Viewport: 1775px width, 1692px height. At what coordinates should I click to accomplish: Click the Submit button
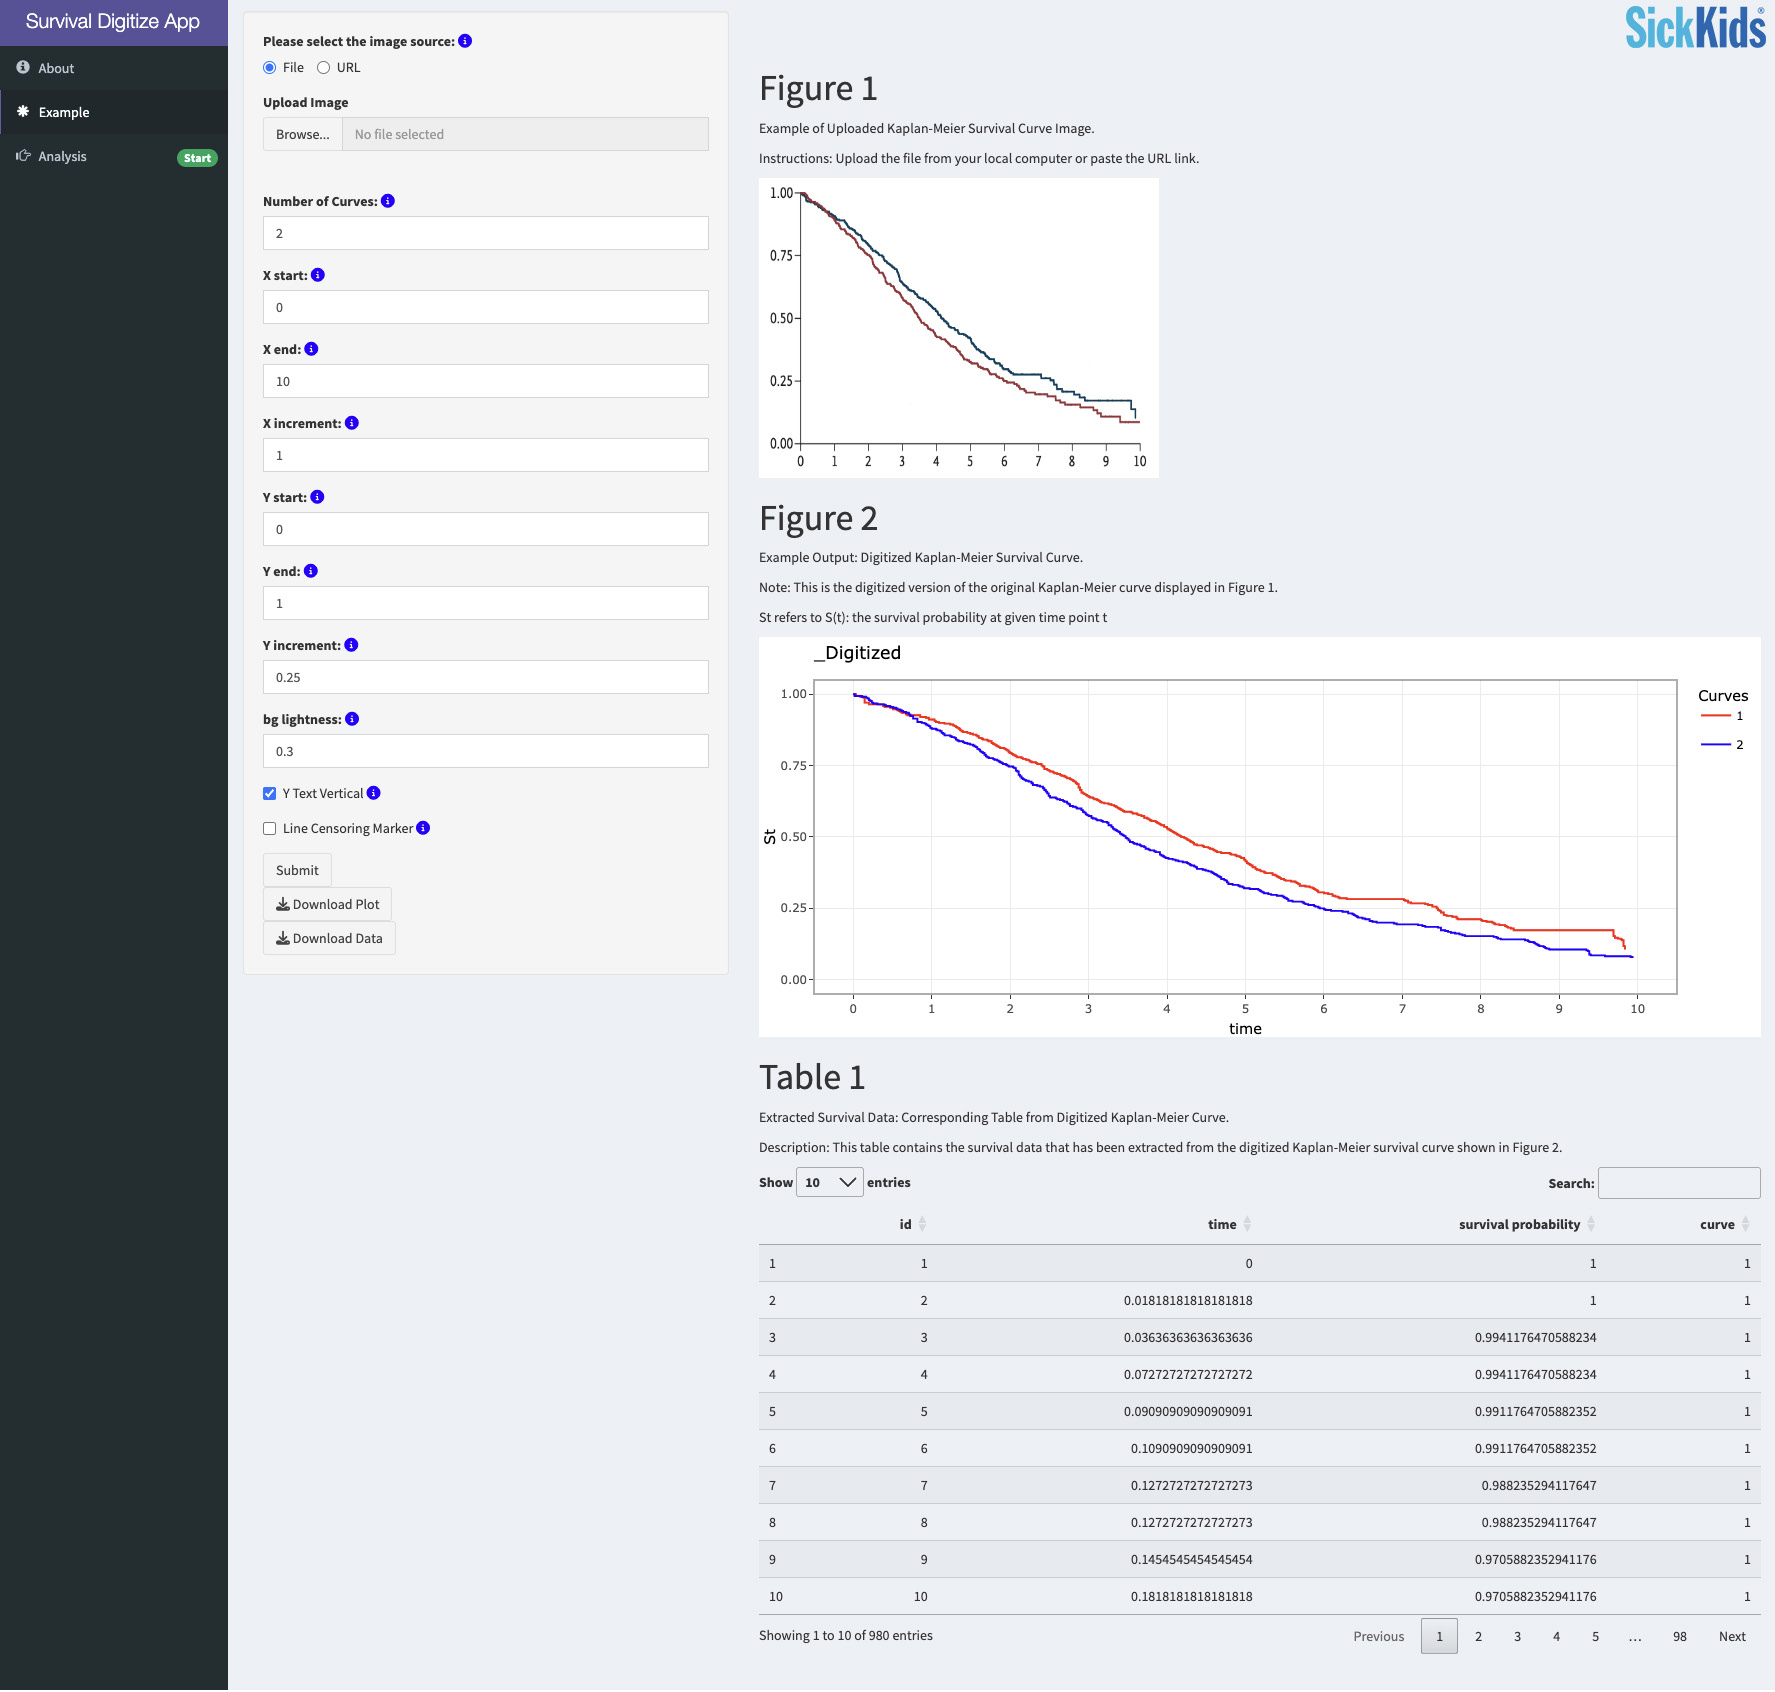(x=297, y=870)
